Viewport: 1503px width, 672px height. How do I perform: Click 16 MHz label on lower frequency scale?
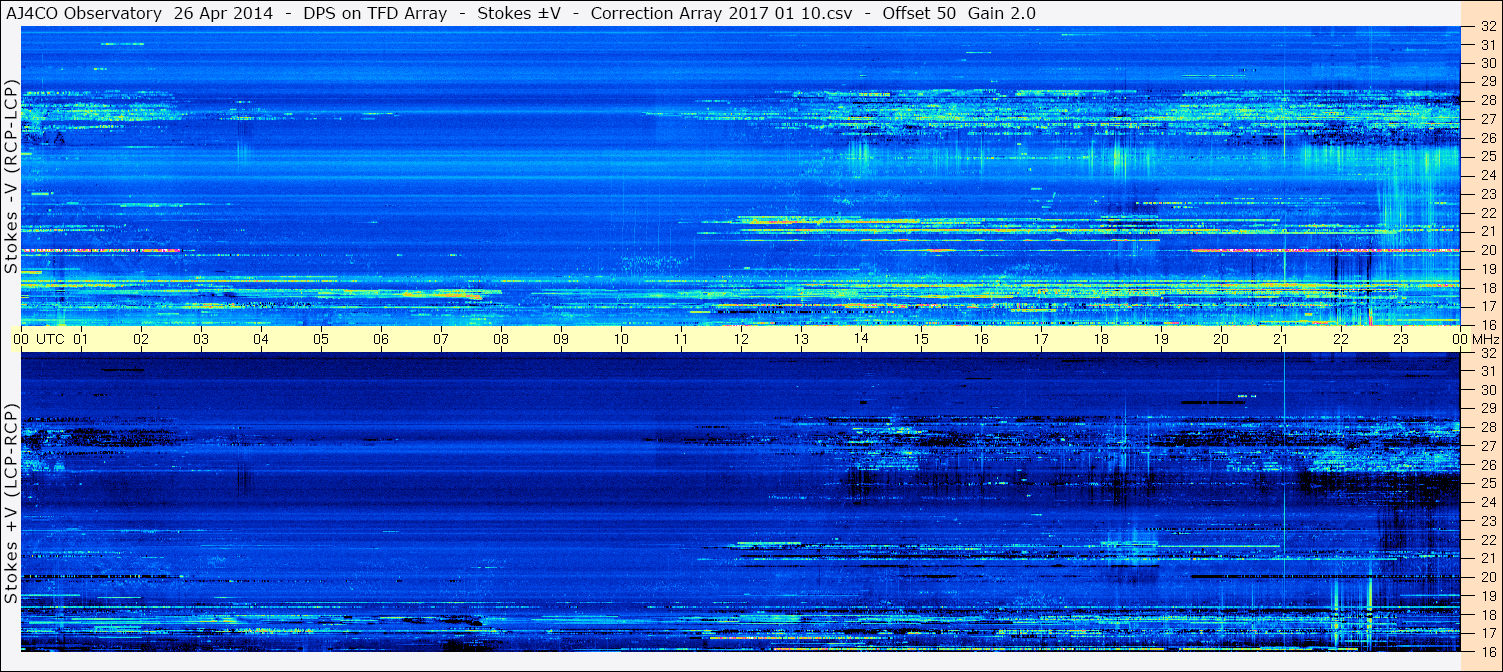(1487, 651)
